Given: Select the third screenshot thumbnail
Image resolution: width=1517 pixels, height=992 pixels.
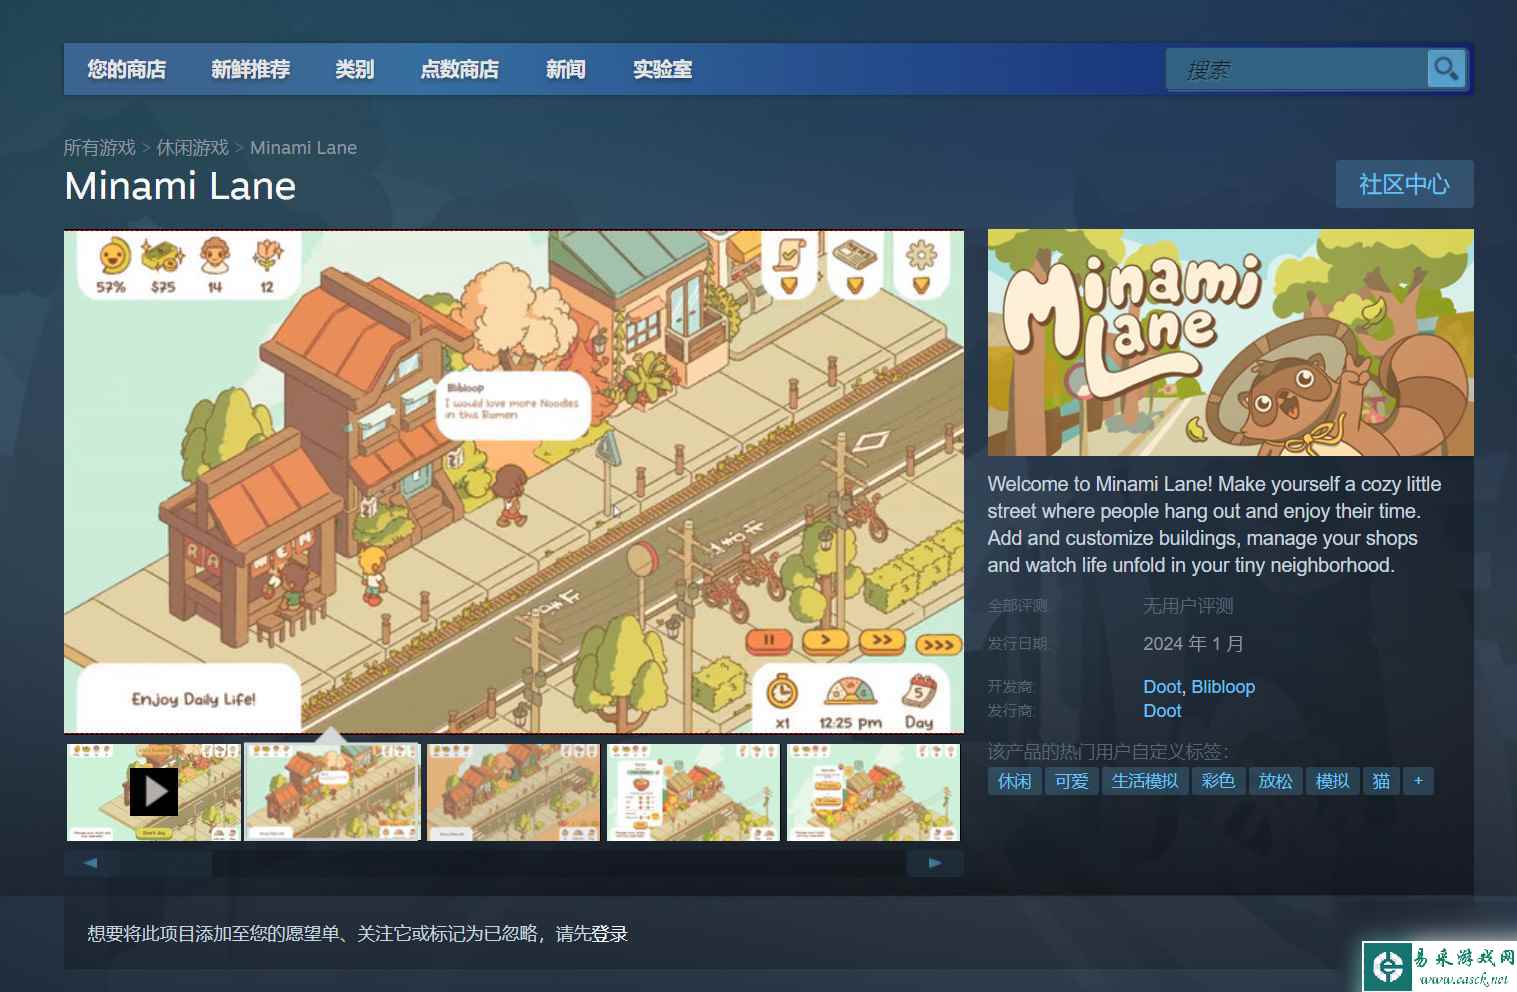Looking at the screenshot, I should [513, 792].
